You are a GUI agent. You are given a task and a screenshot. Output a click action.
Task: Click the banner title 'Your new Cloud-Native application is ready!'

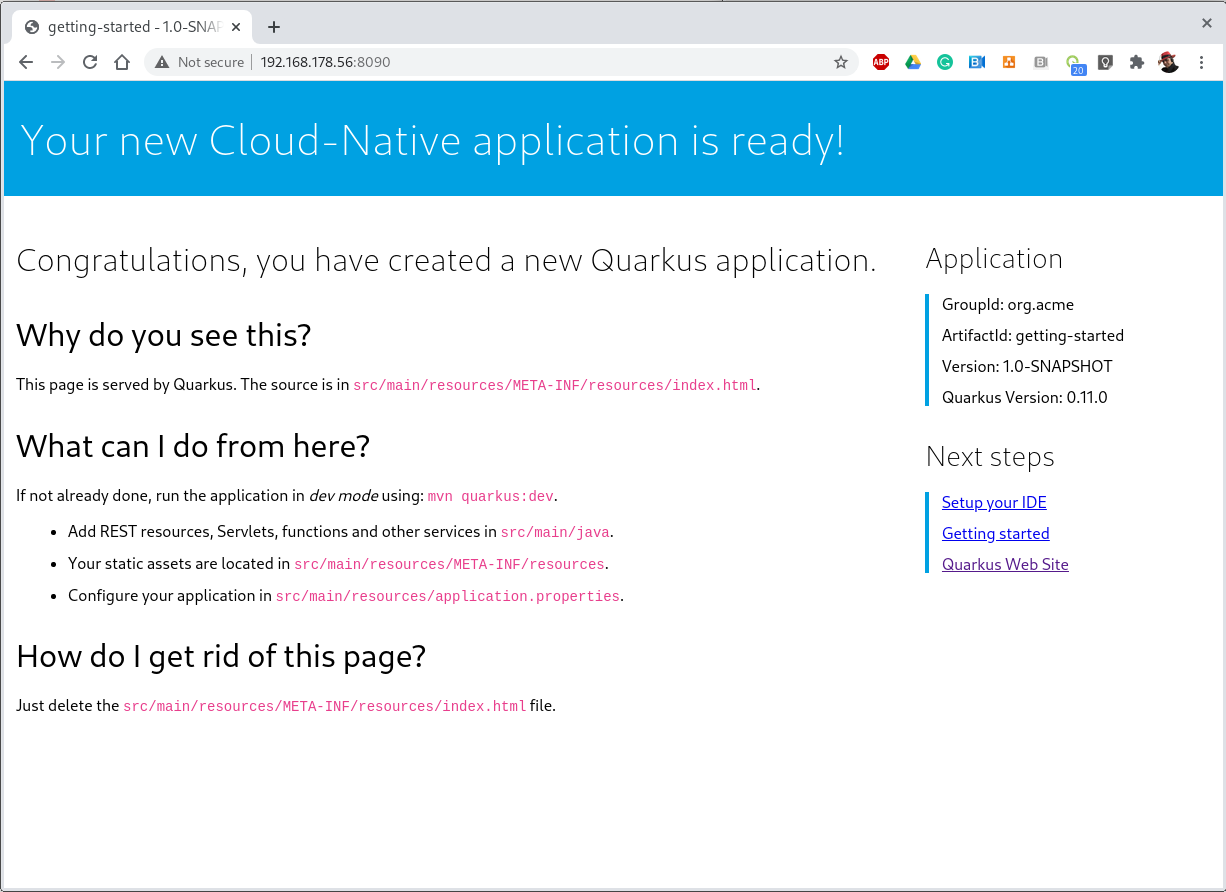click(x=432, y=140)
